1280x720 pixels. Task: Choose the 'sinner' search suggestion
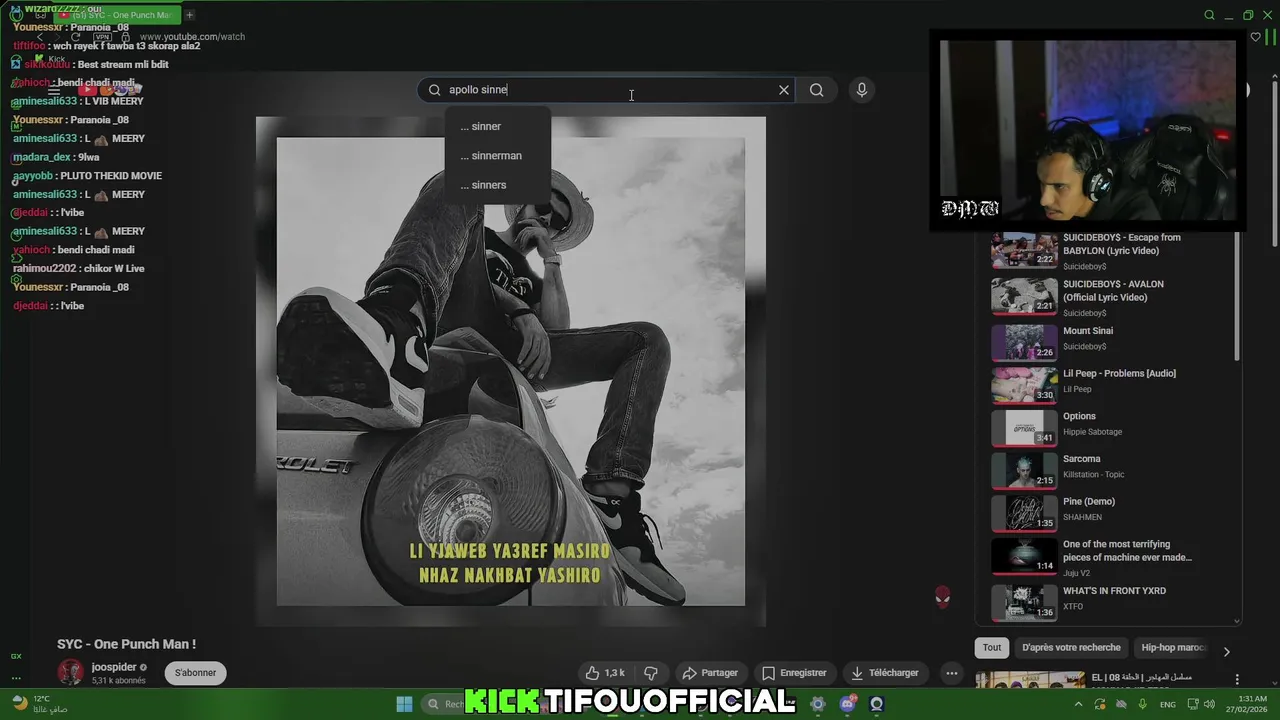tap(498, 126)
